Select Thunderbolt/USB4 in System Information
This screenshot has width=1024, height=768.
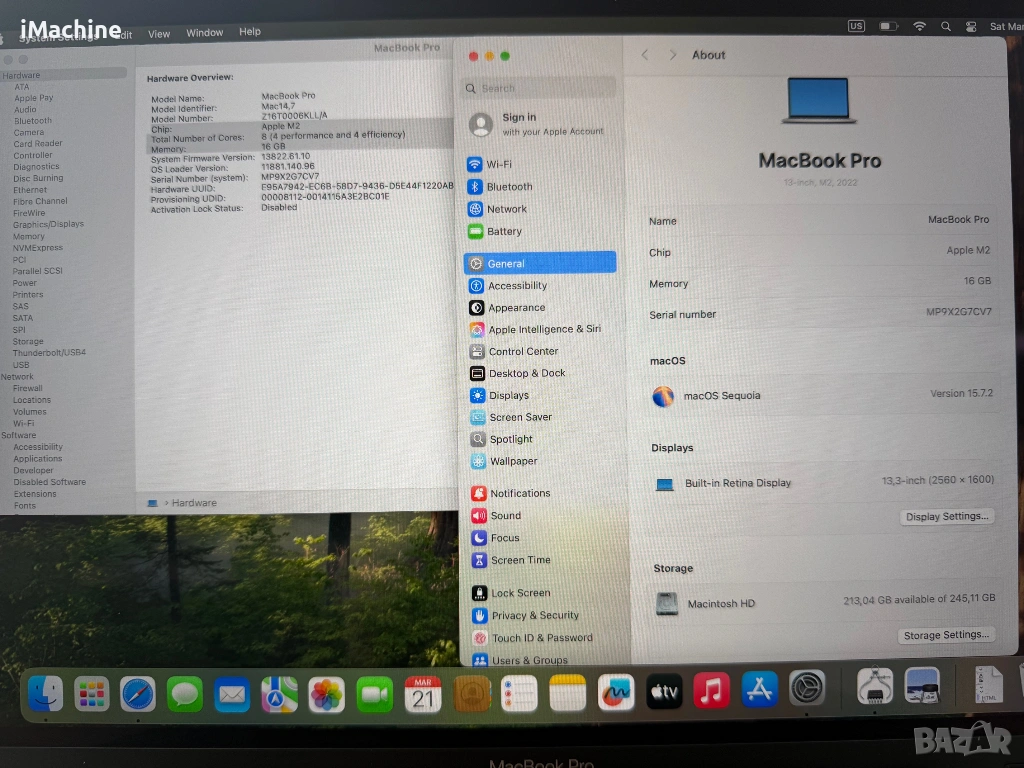tap(49, 353)
